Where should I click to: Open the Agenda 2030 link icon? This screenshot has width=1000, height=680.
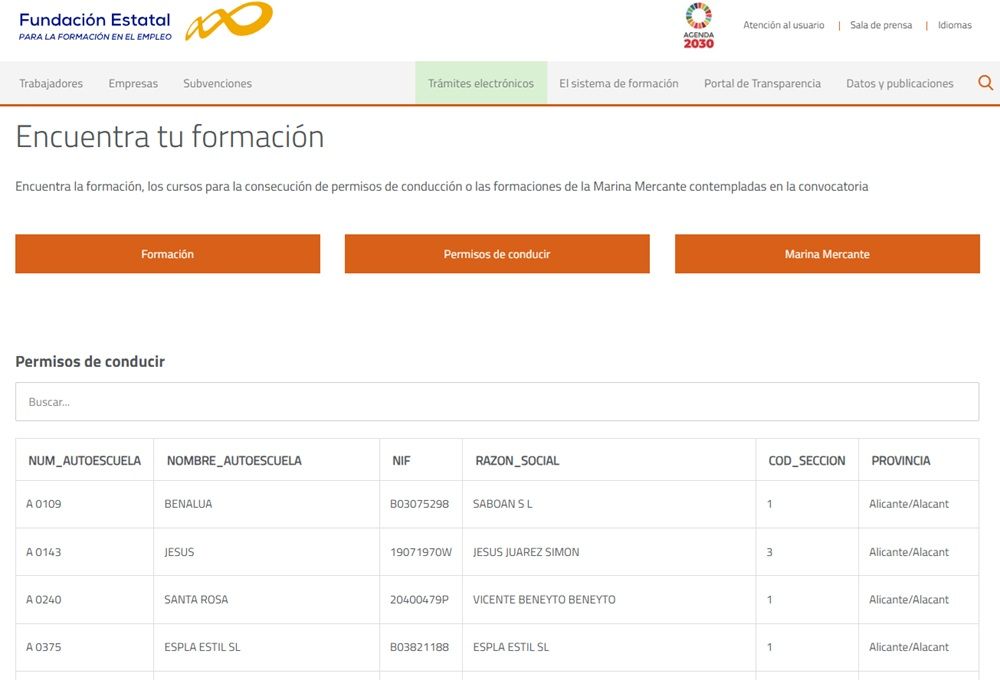[697, 22]
